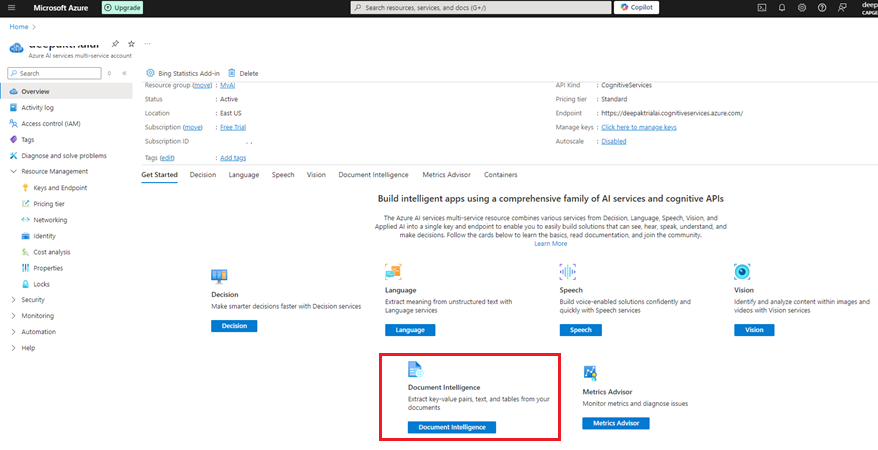
Task: Click the blue Document Intelligence button
Action: tap(452, 427)
